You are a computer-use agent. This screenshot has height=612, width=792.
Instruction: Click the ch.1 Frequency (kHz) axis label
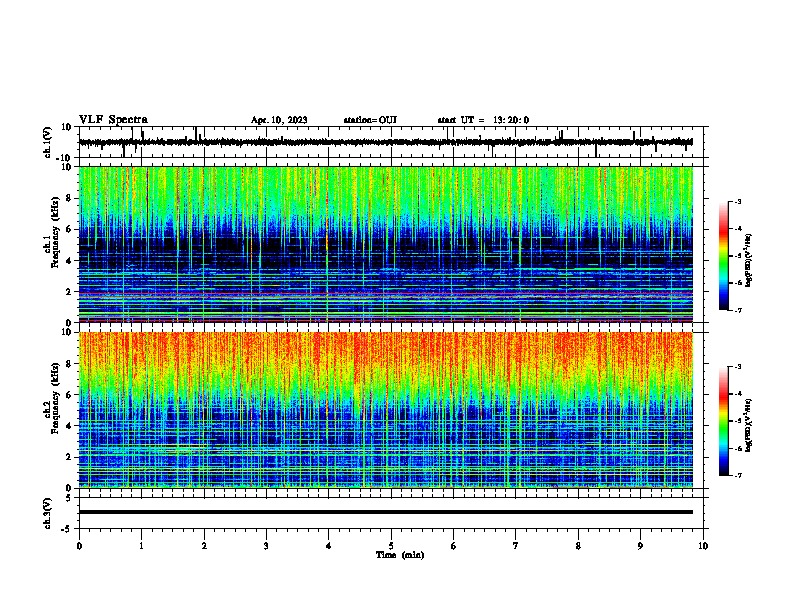point(51,232)
